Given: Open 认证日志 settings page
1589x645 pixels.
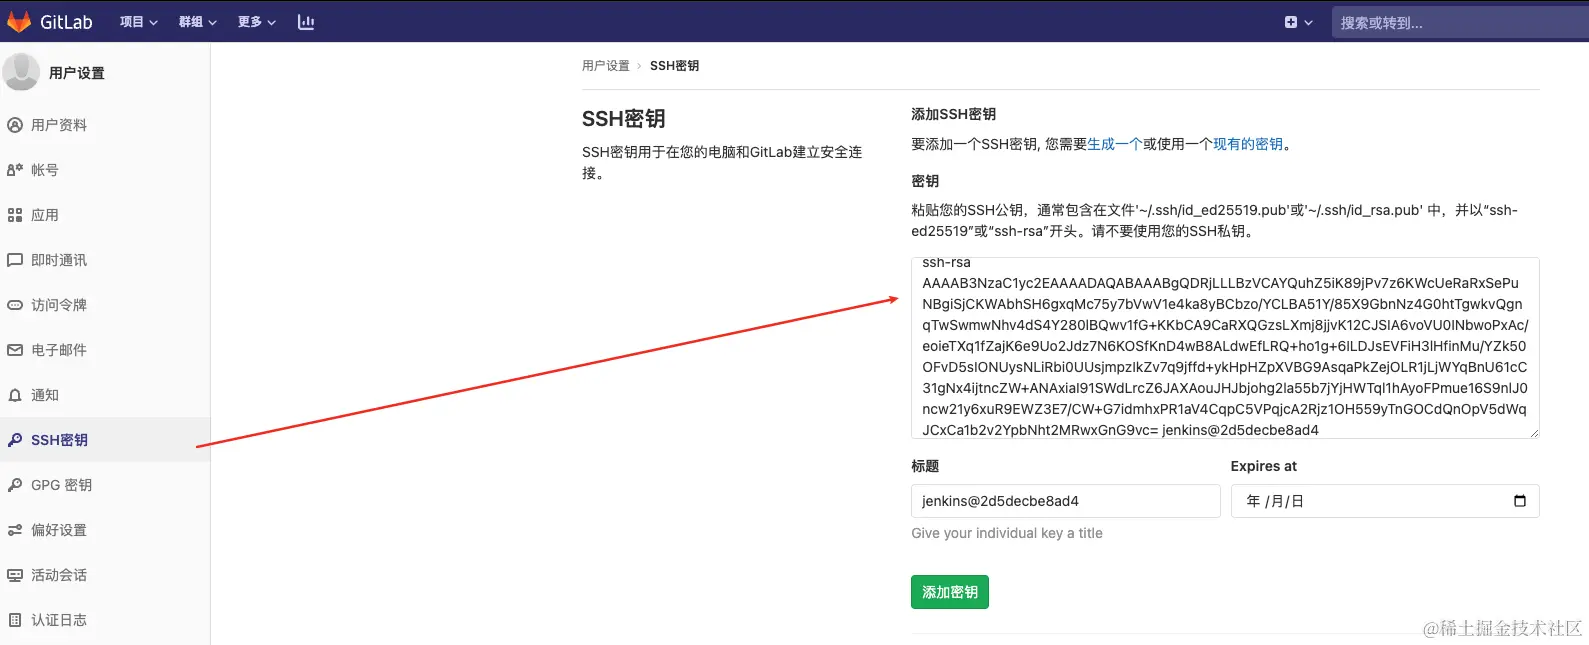Looking at the screenshot, I should 105,620.
